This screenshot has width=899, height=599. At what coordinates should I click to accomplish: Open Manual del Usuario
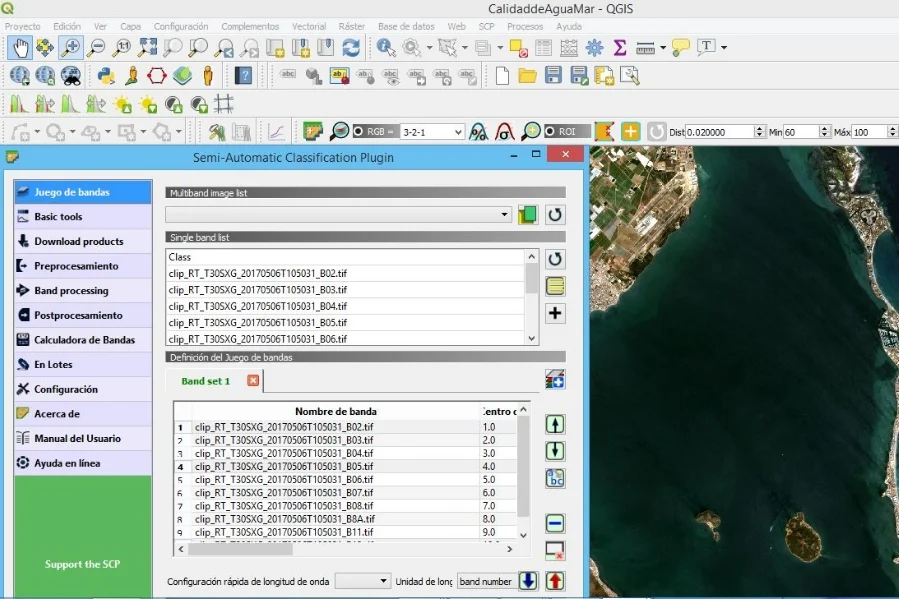[x=83, y=439]
